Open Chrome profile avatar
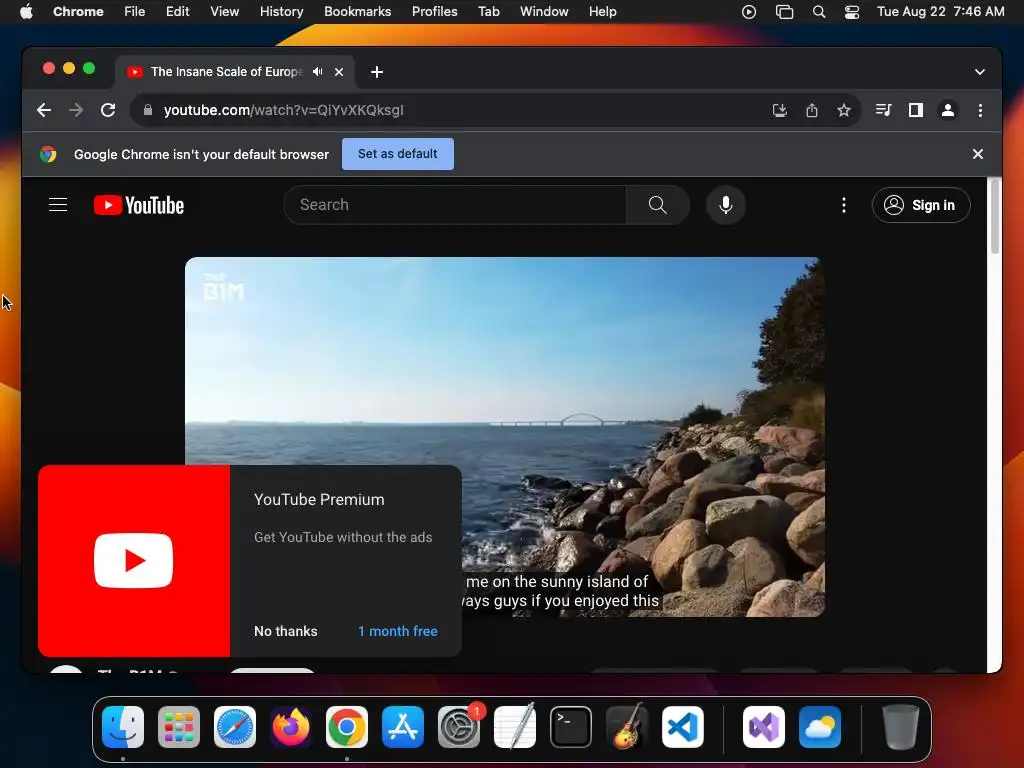Viewport: 1024px width, 768px height. [948, 110]
